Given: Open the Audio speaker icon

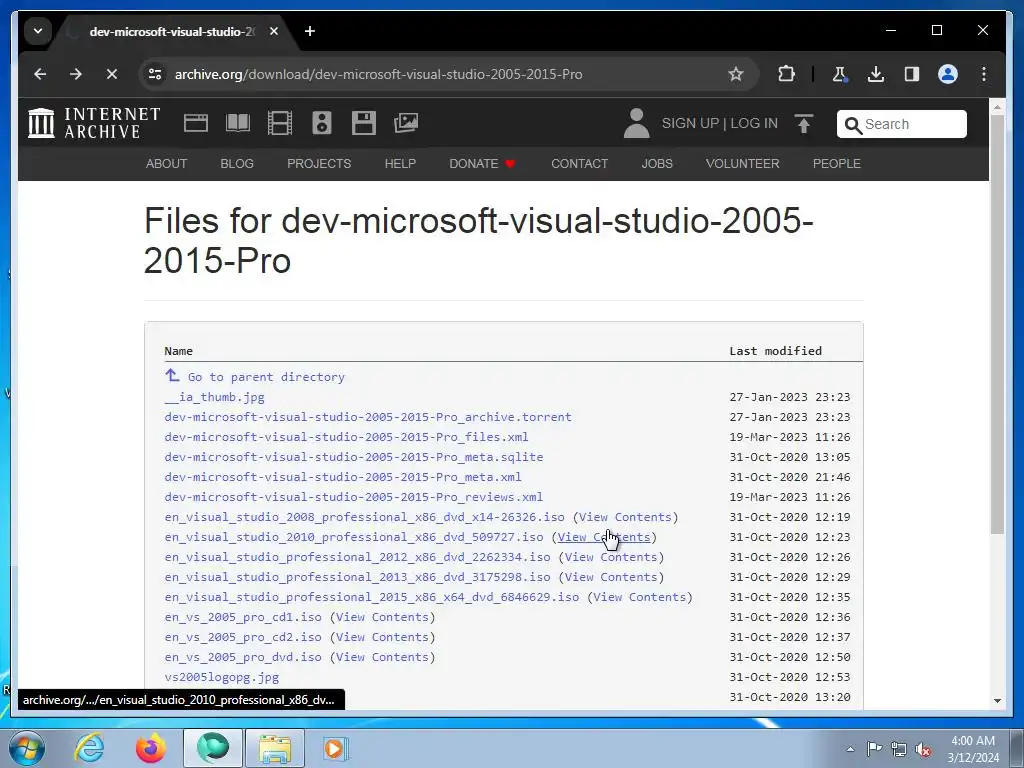Looking at the screenshot, I should pyautogui.click(x=321, y=123).
